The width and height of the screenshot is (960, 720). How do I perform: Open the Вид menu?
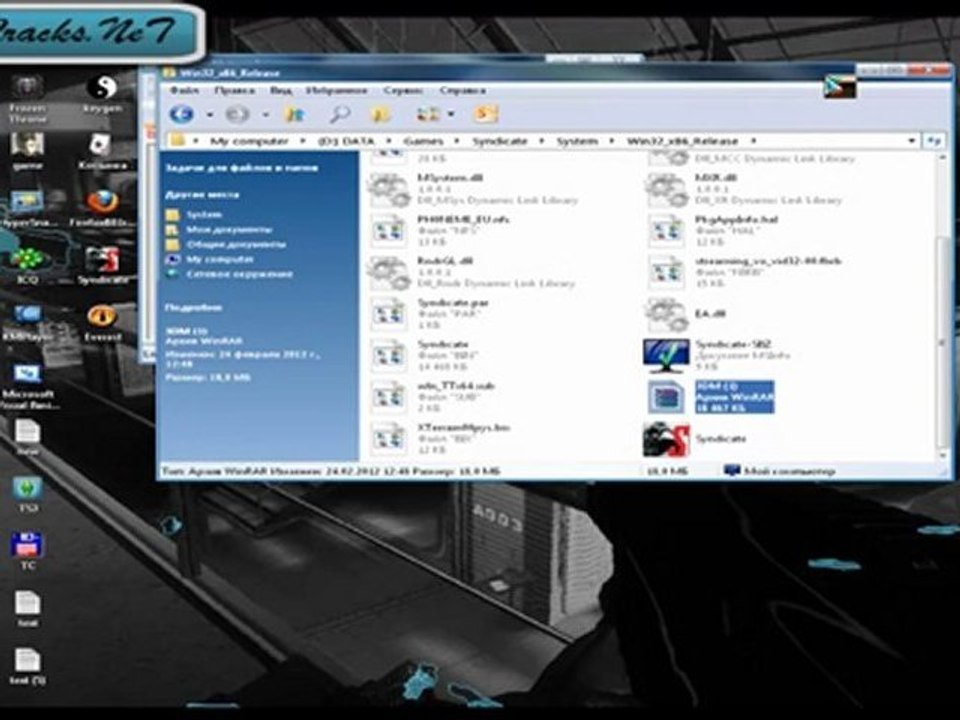(280, 91)
